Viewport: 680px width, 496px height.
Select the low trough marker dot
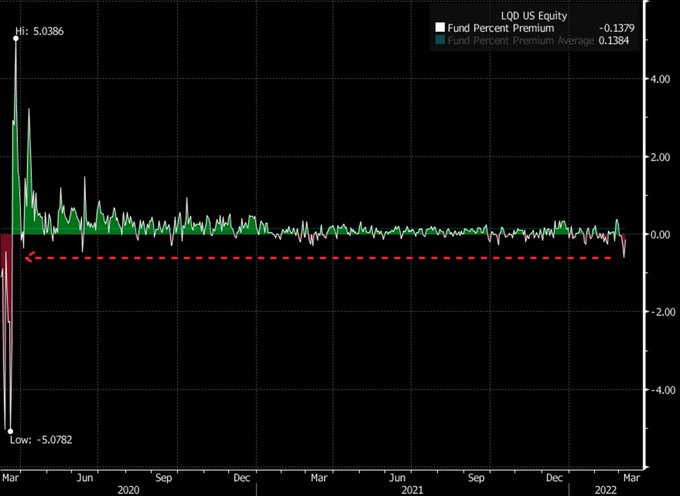10,431
